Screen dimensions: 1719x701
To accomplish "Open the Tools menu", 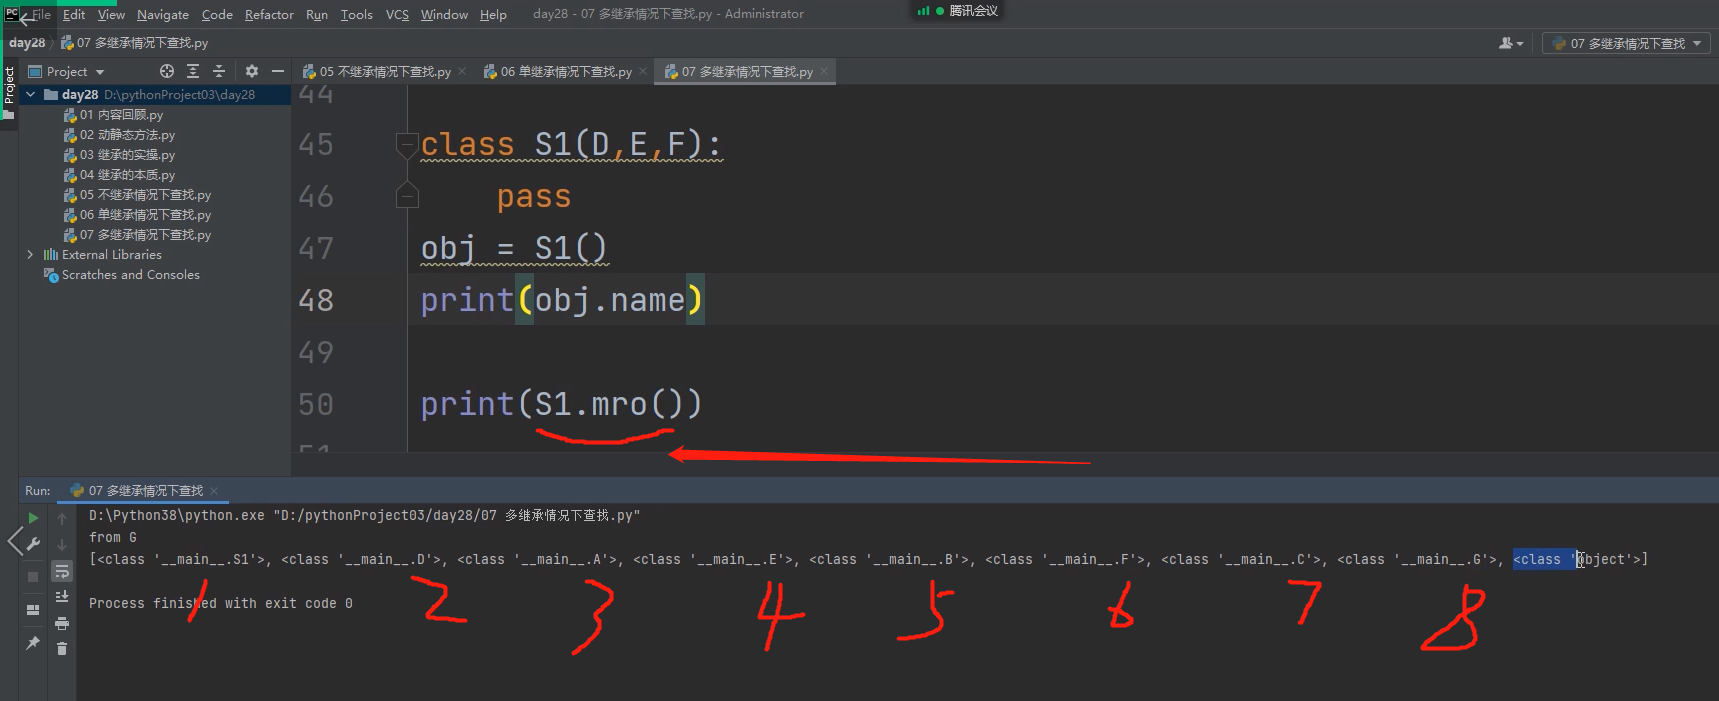I will 356,14.
